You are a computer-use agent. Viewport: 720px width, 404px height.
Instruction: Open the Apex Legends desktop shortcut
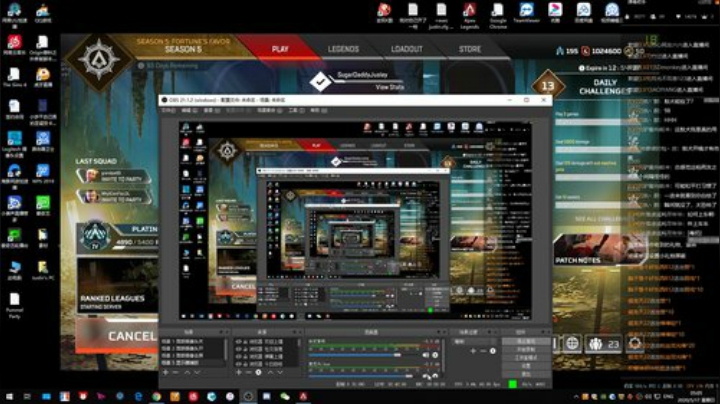tap(469, 15)
